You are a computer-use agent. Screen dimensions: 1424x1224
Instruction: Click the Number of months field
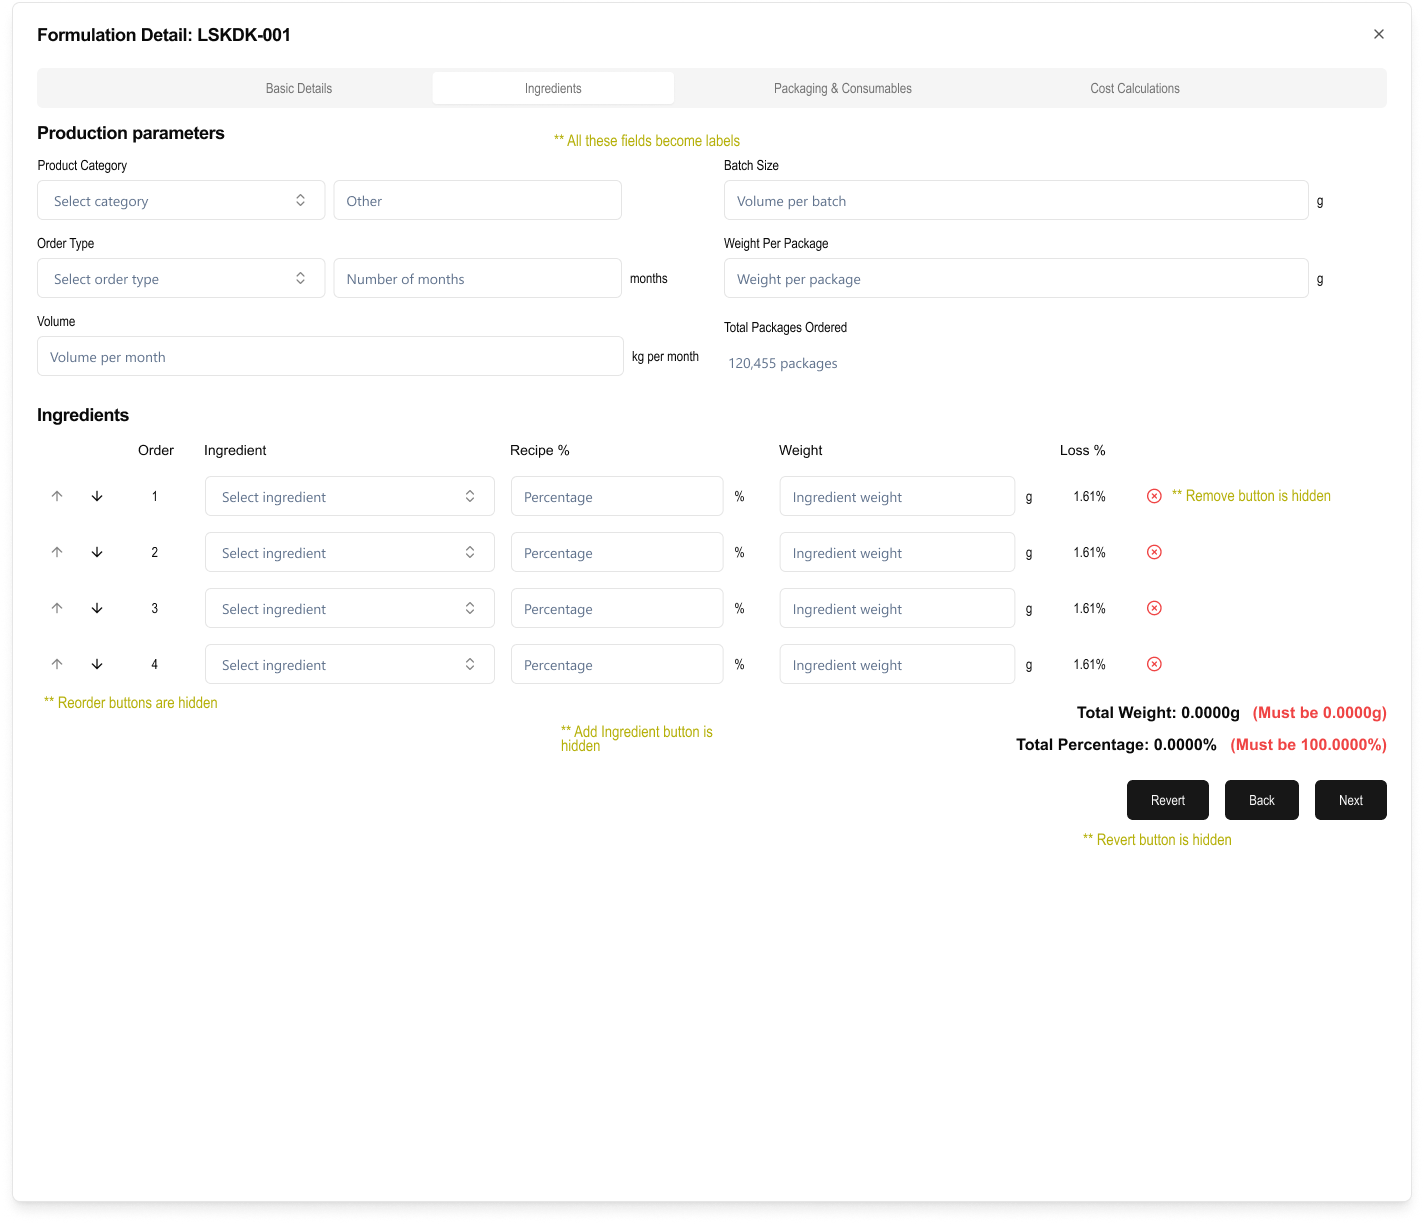(478, 278)
